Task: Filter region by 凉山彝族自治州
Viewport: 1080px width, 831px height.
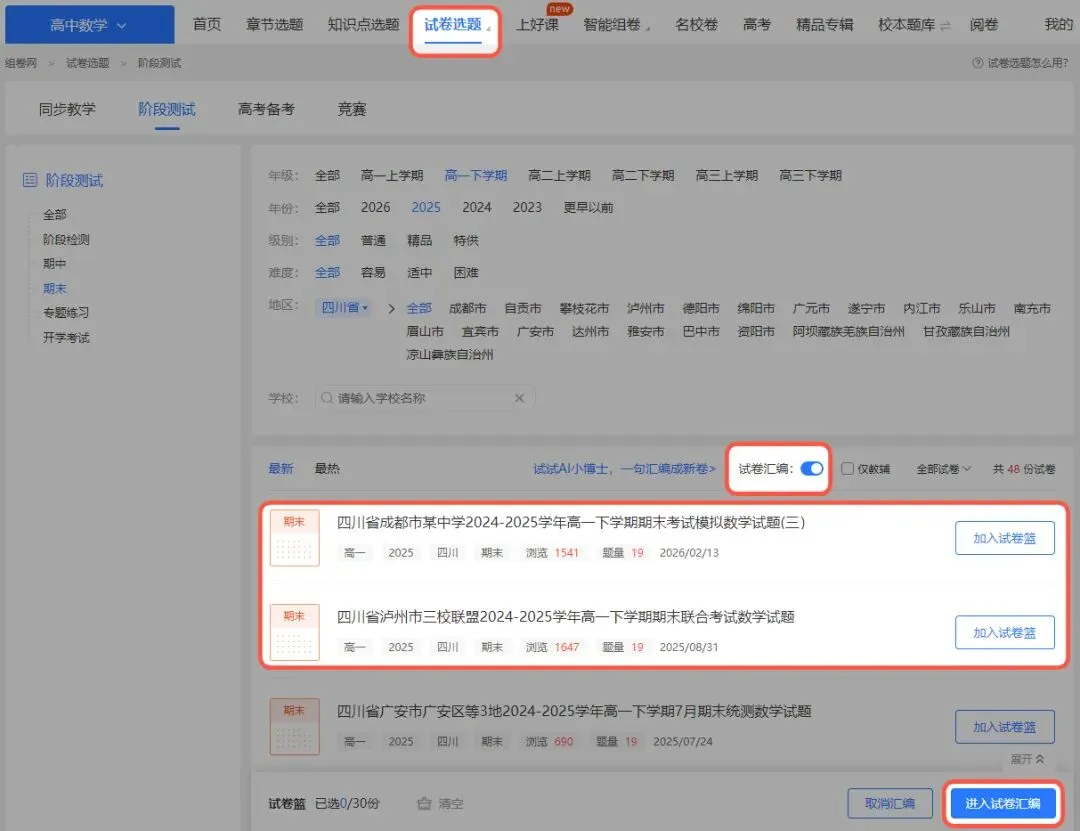Action: [450, 354]
